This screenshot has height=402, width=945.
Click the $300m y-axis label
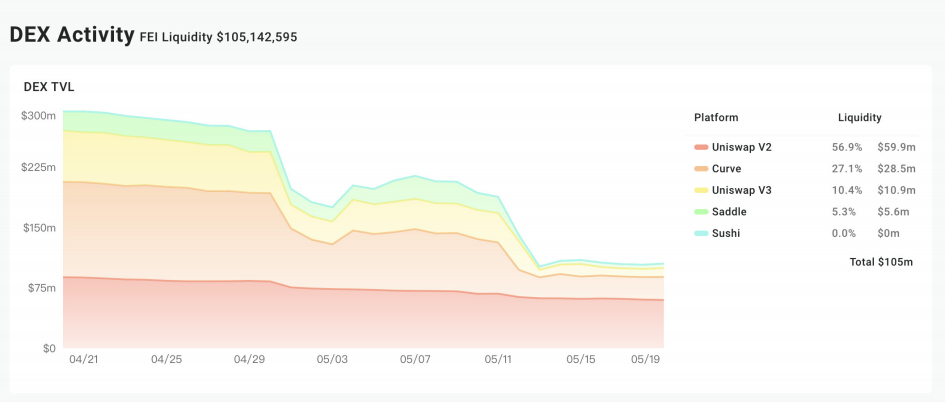point(38,116)
